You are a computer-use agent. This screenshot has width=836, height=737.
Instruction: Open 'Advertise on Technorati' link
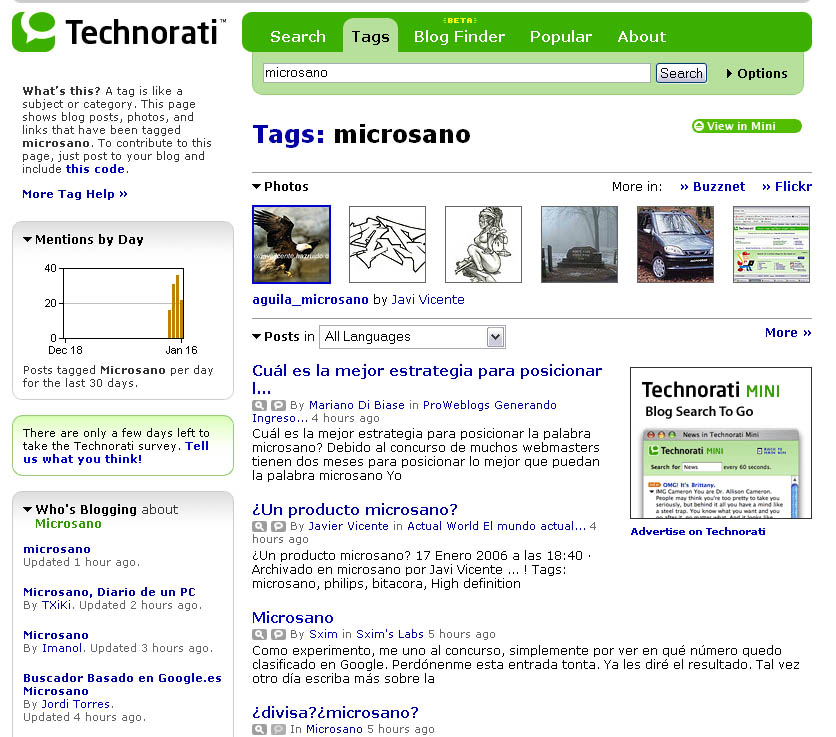tap(698, 531)
